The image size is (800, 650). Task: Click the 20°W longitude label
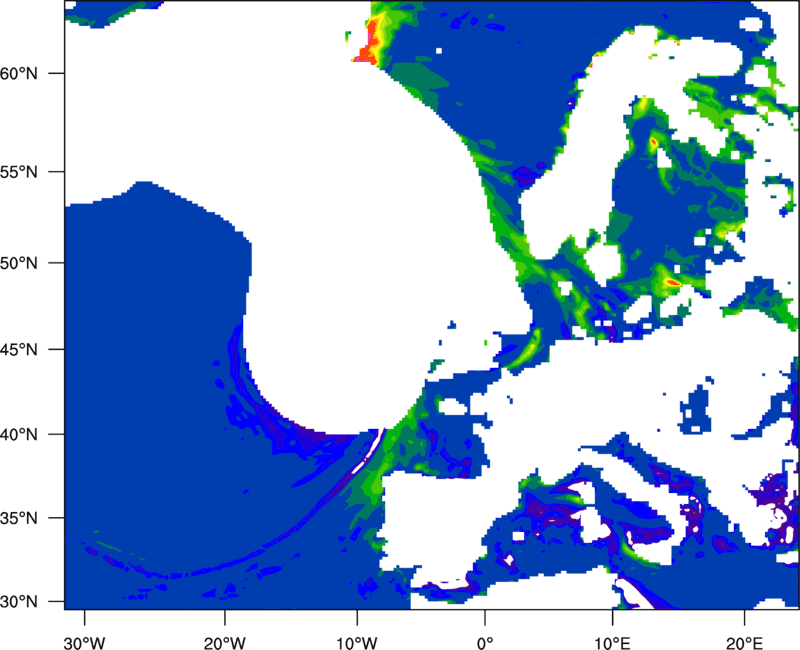(x=224, y=643)
